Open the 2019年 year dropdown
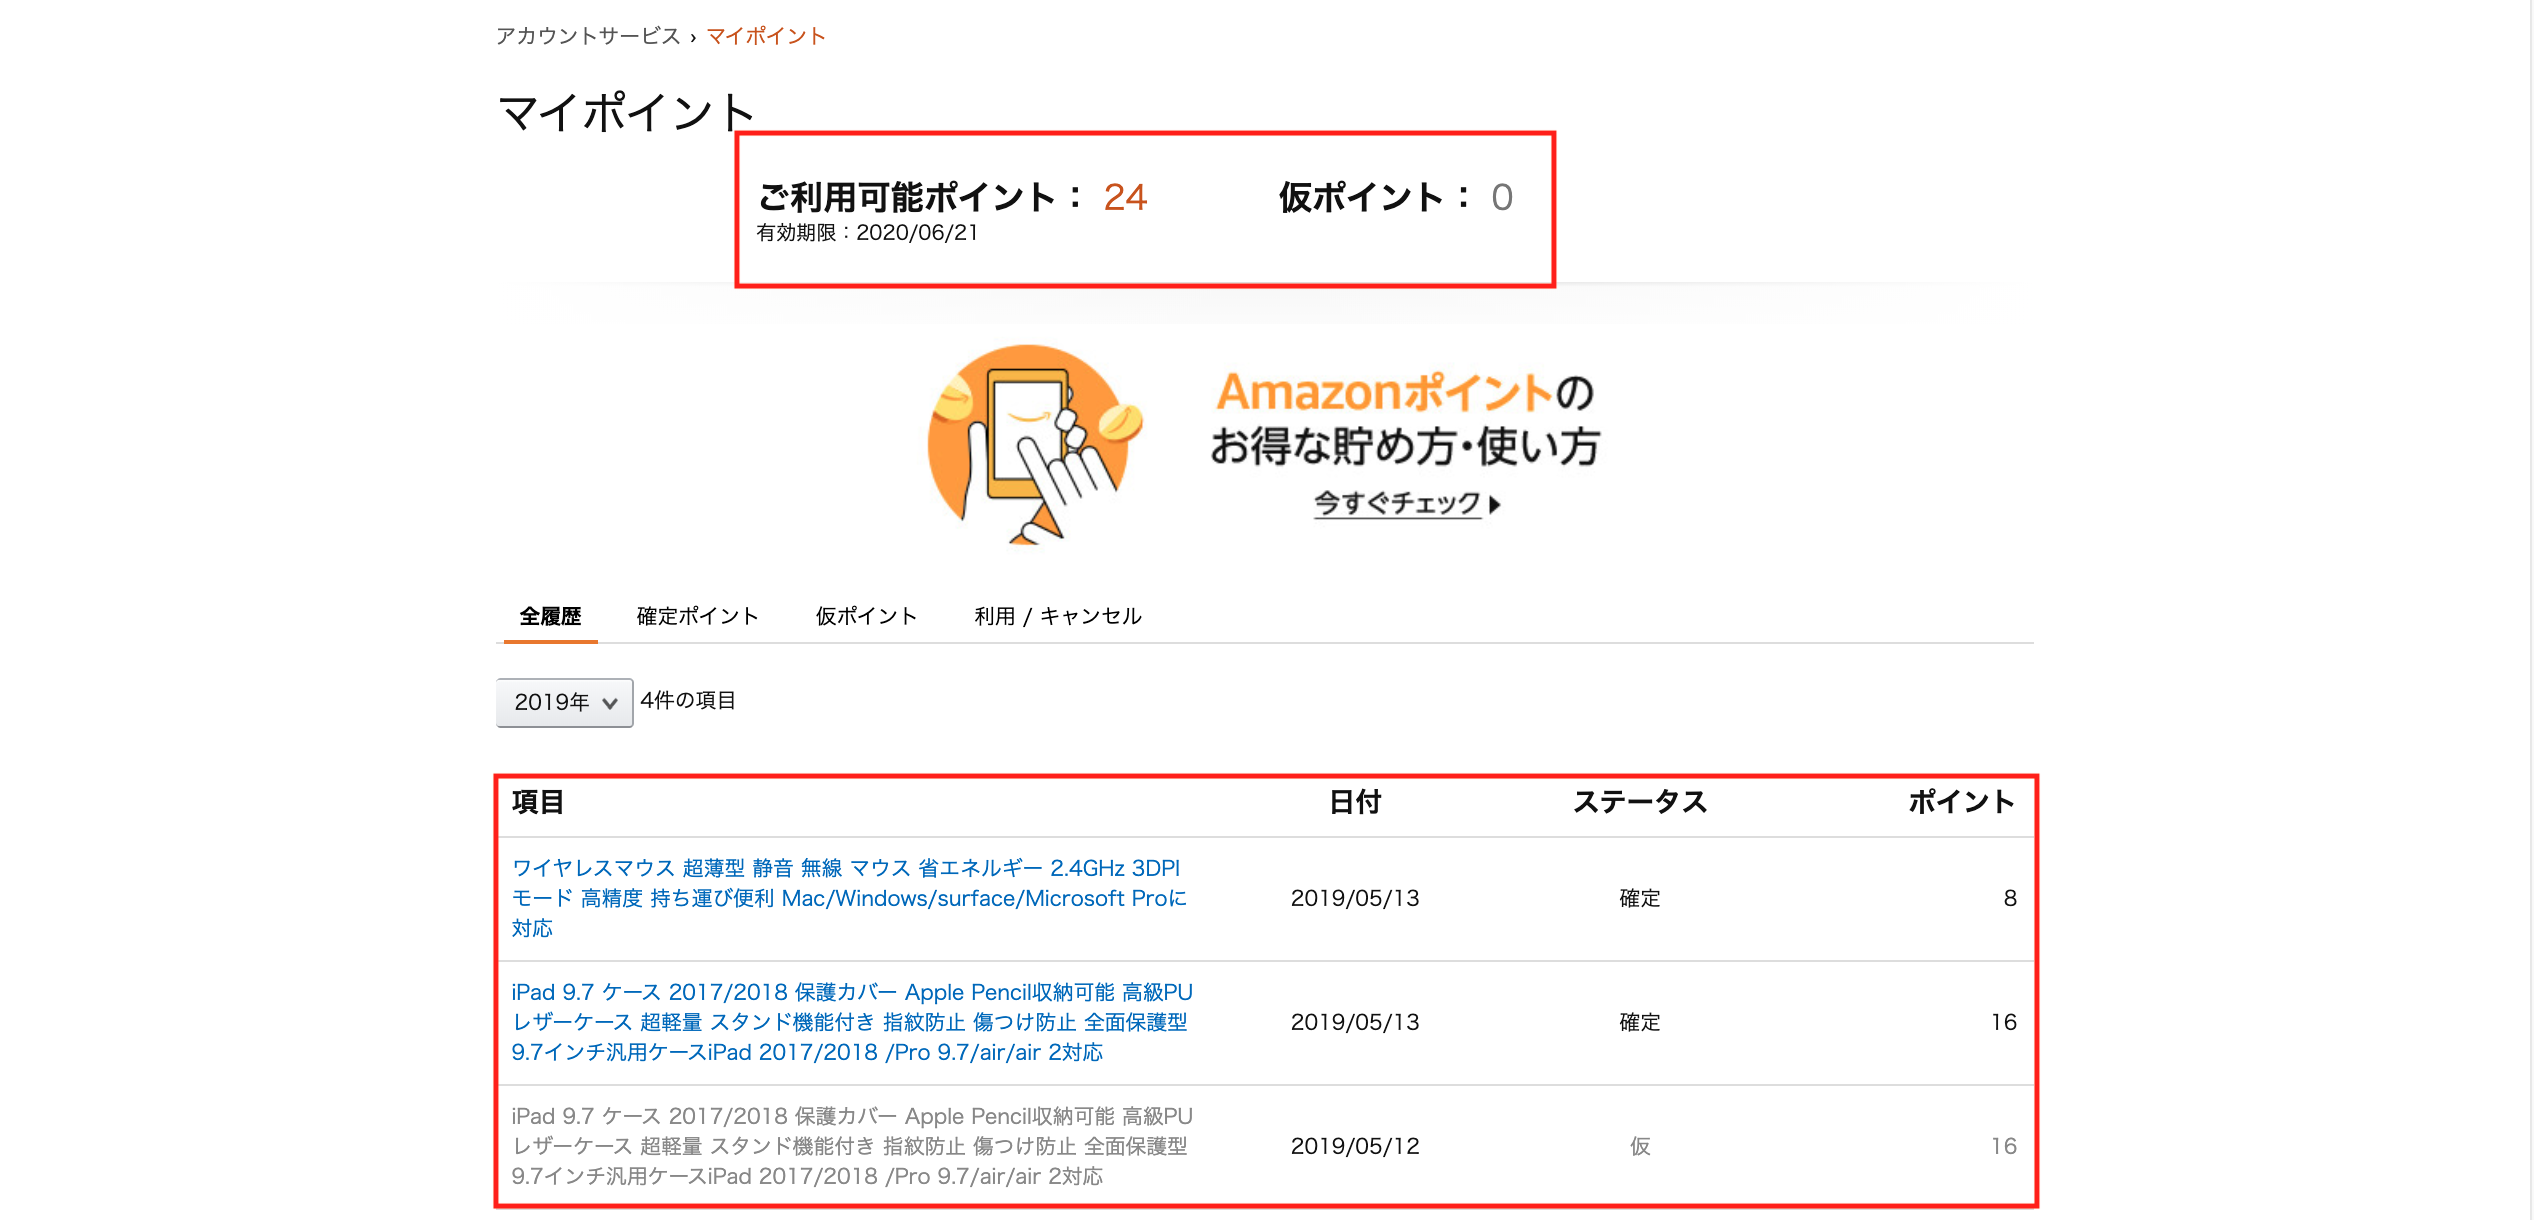 (564, 702)
